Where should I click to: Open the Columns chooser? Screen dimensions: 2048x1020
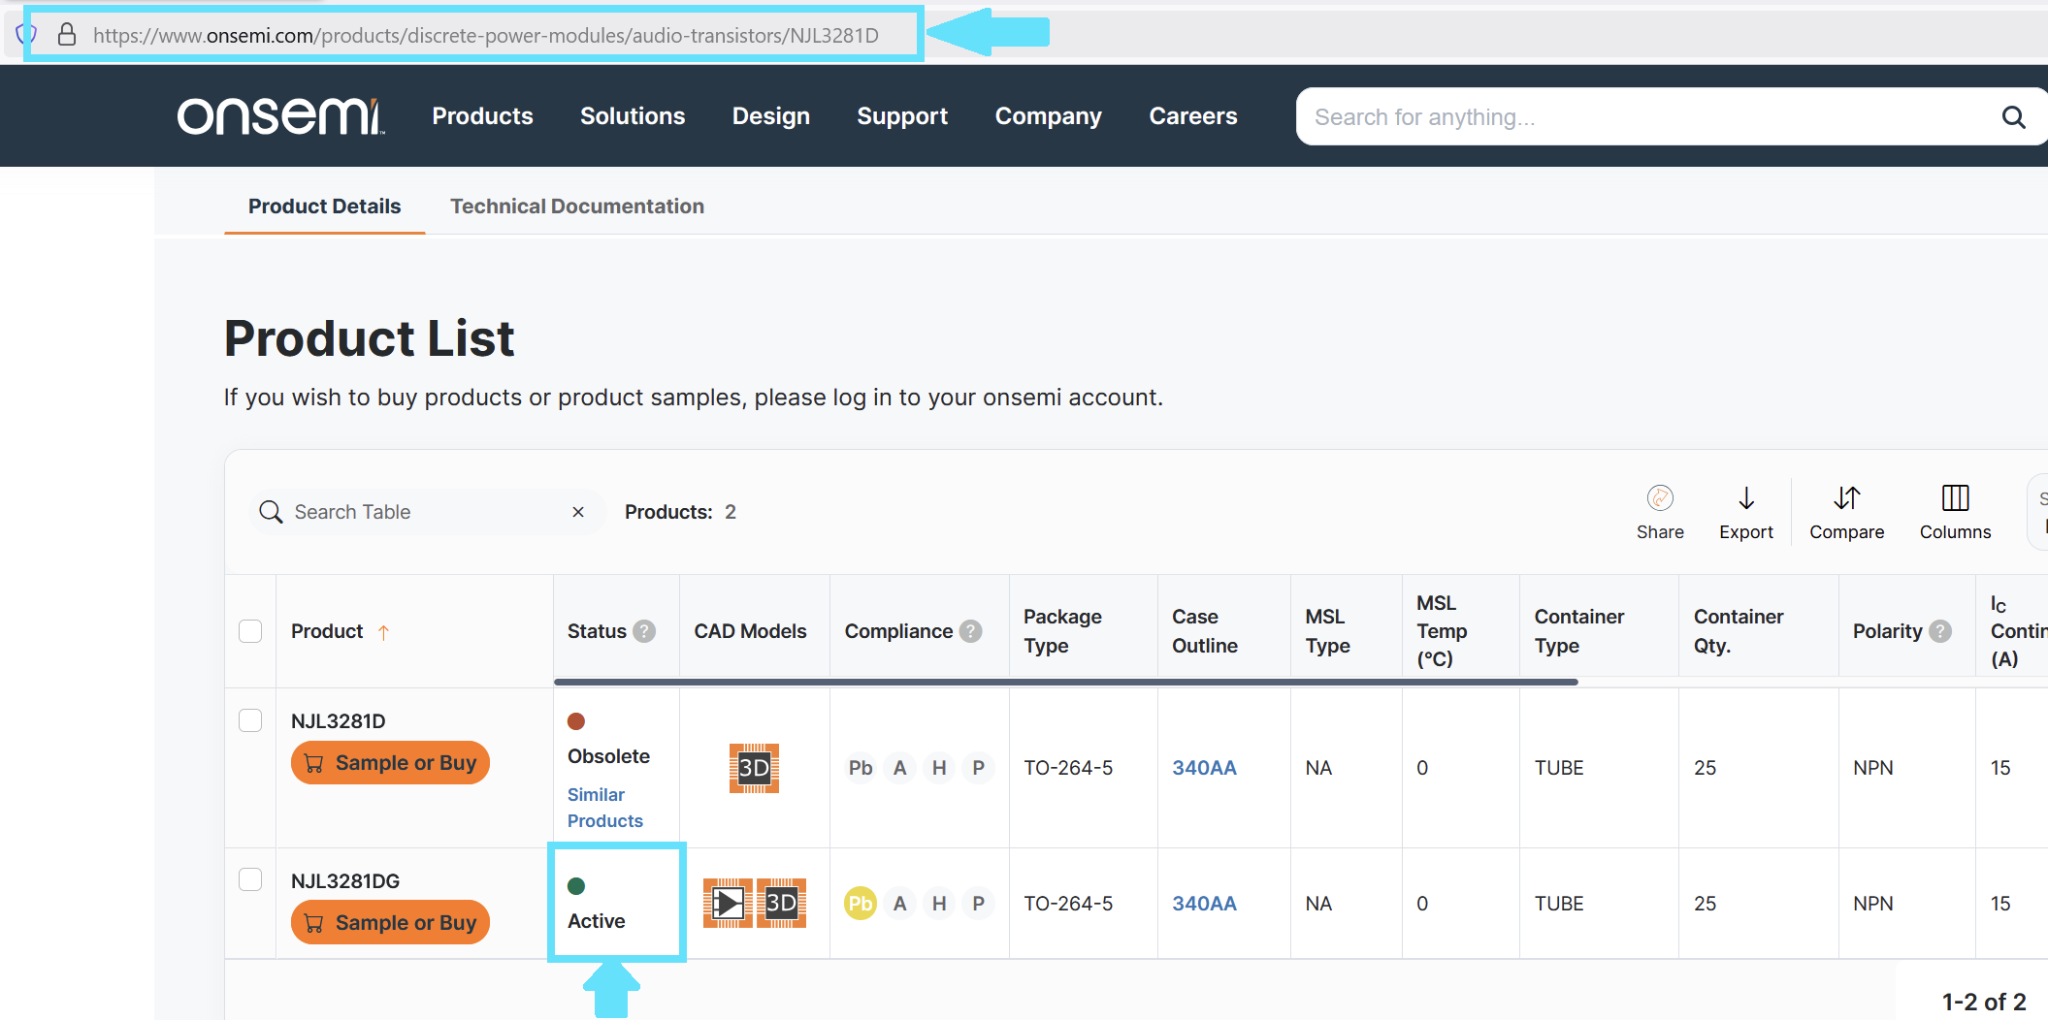[x=1955, y=512]
